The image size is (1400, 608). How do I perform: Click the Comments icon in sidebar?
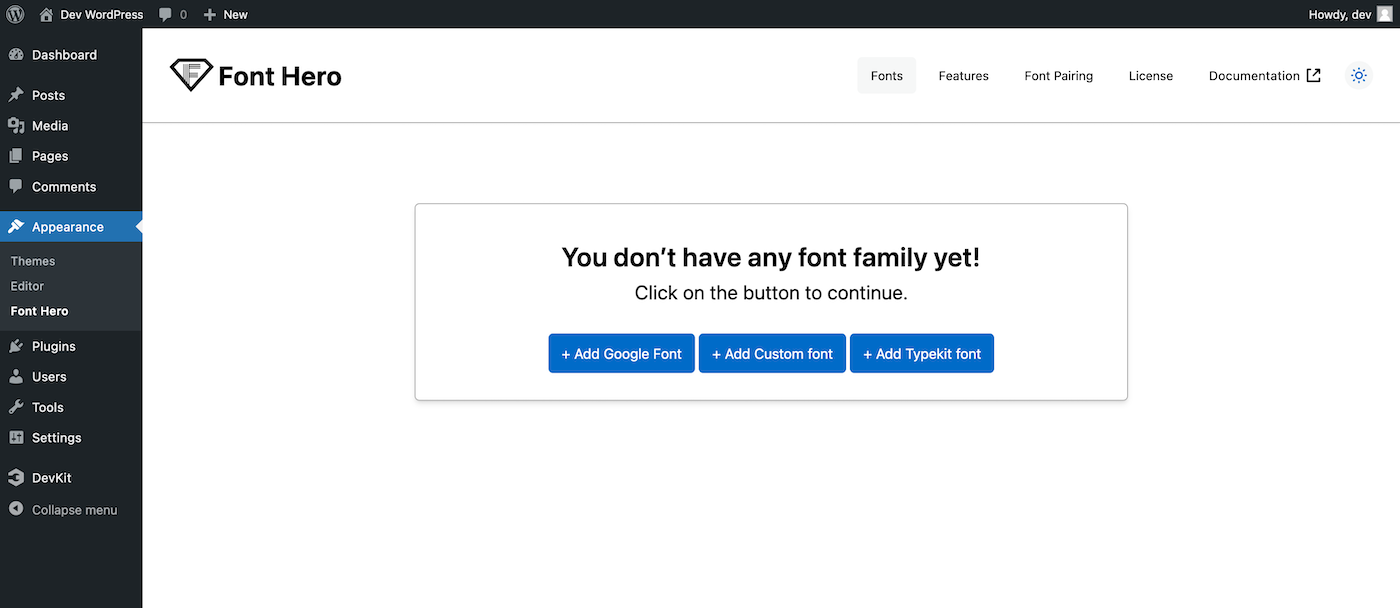pyautogui.click(x=16, y=187)
